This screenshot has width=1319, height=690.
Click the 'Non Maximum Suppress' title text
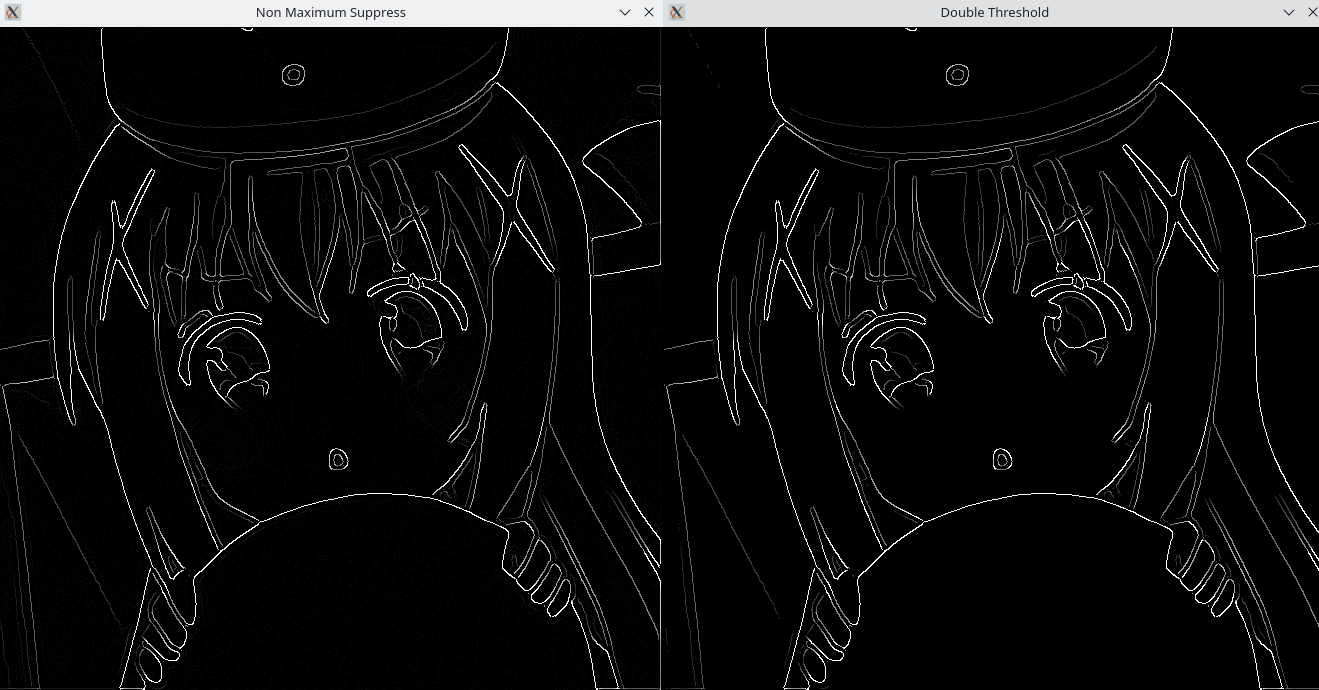pyautogui.click(x=330, y=12)
